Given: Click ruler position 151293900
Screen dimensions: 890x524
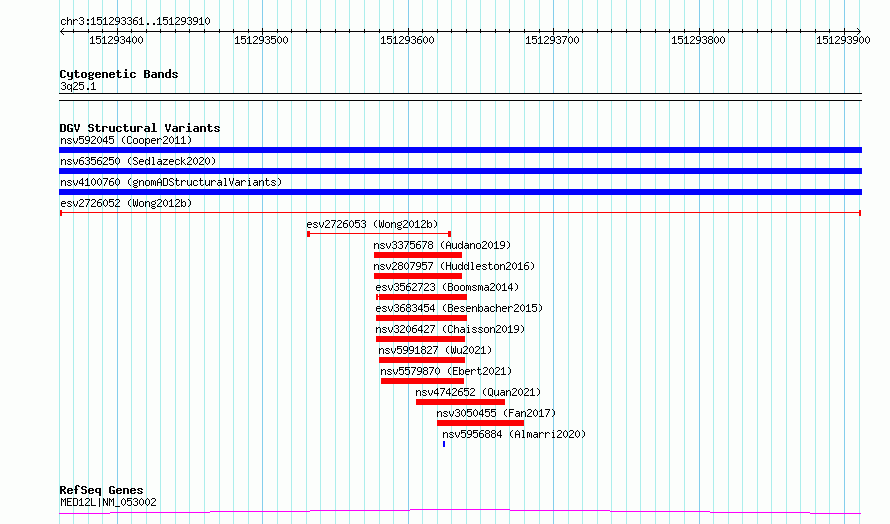Looking at the screenshot, I should [x=843, y=40].
